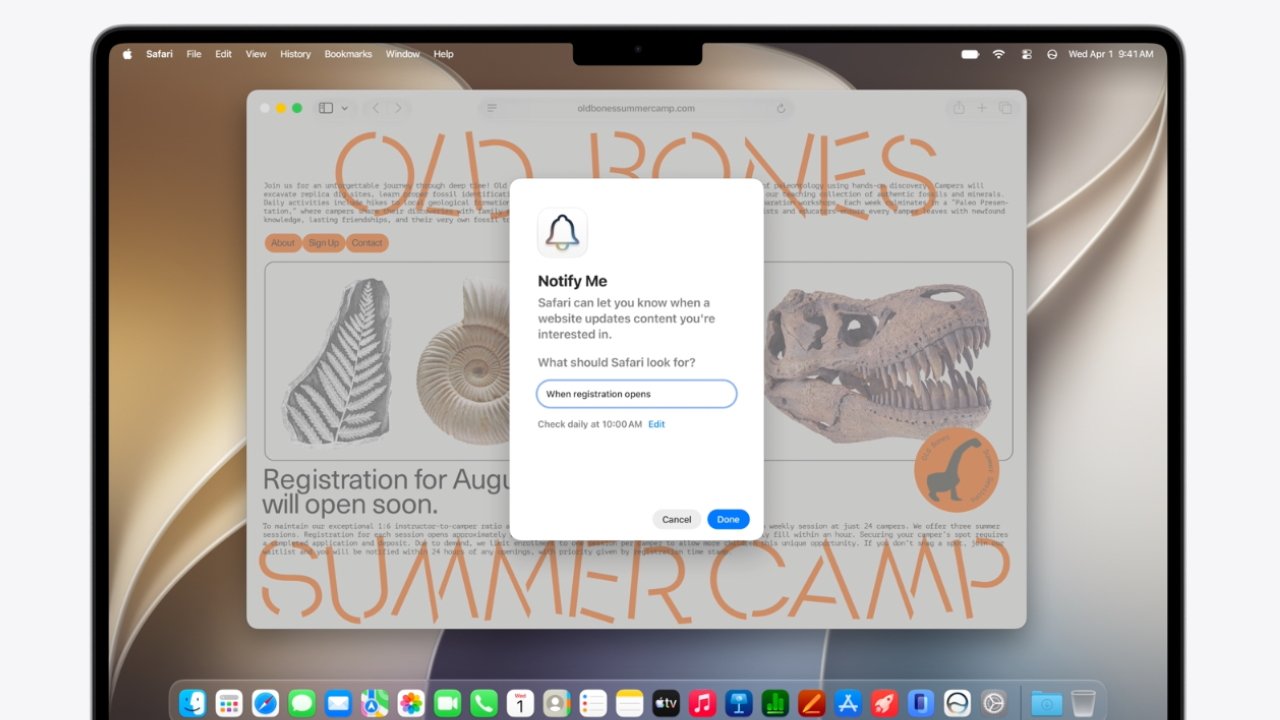Screen dimensions: 1280x720
Task: Go back with Safari back arrow
Action: coord(376,108)
